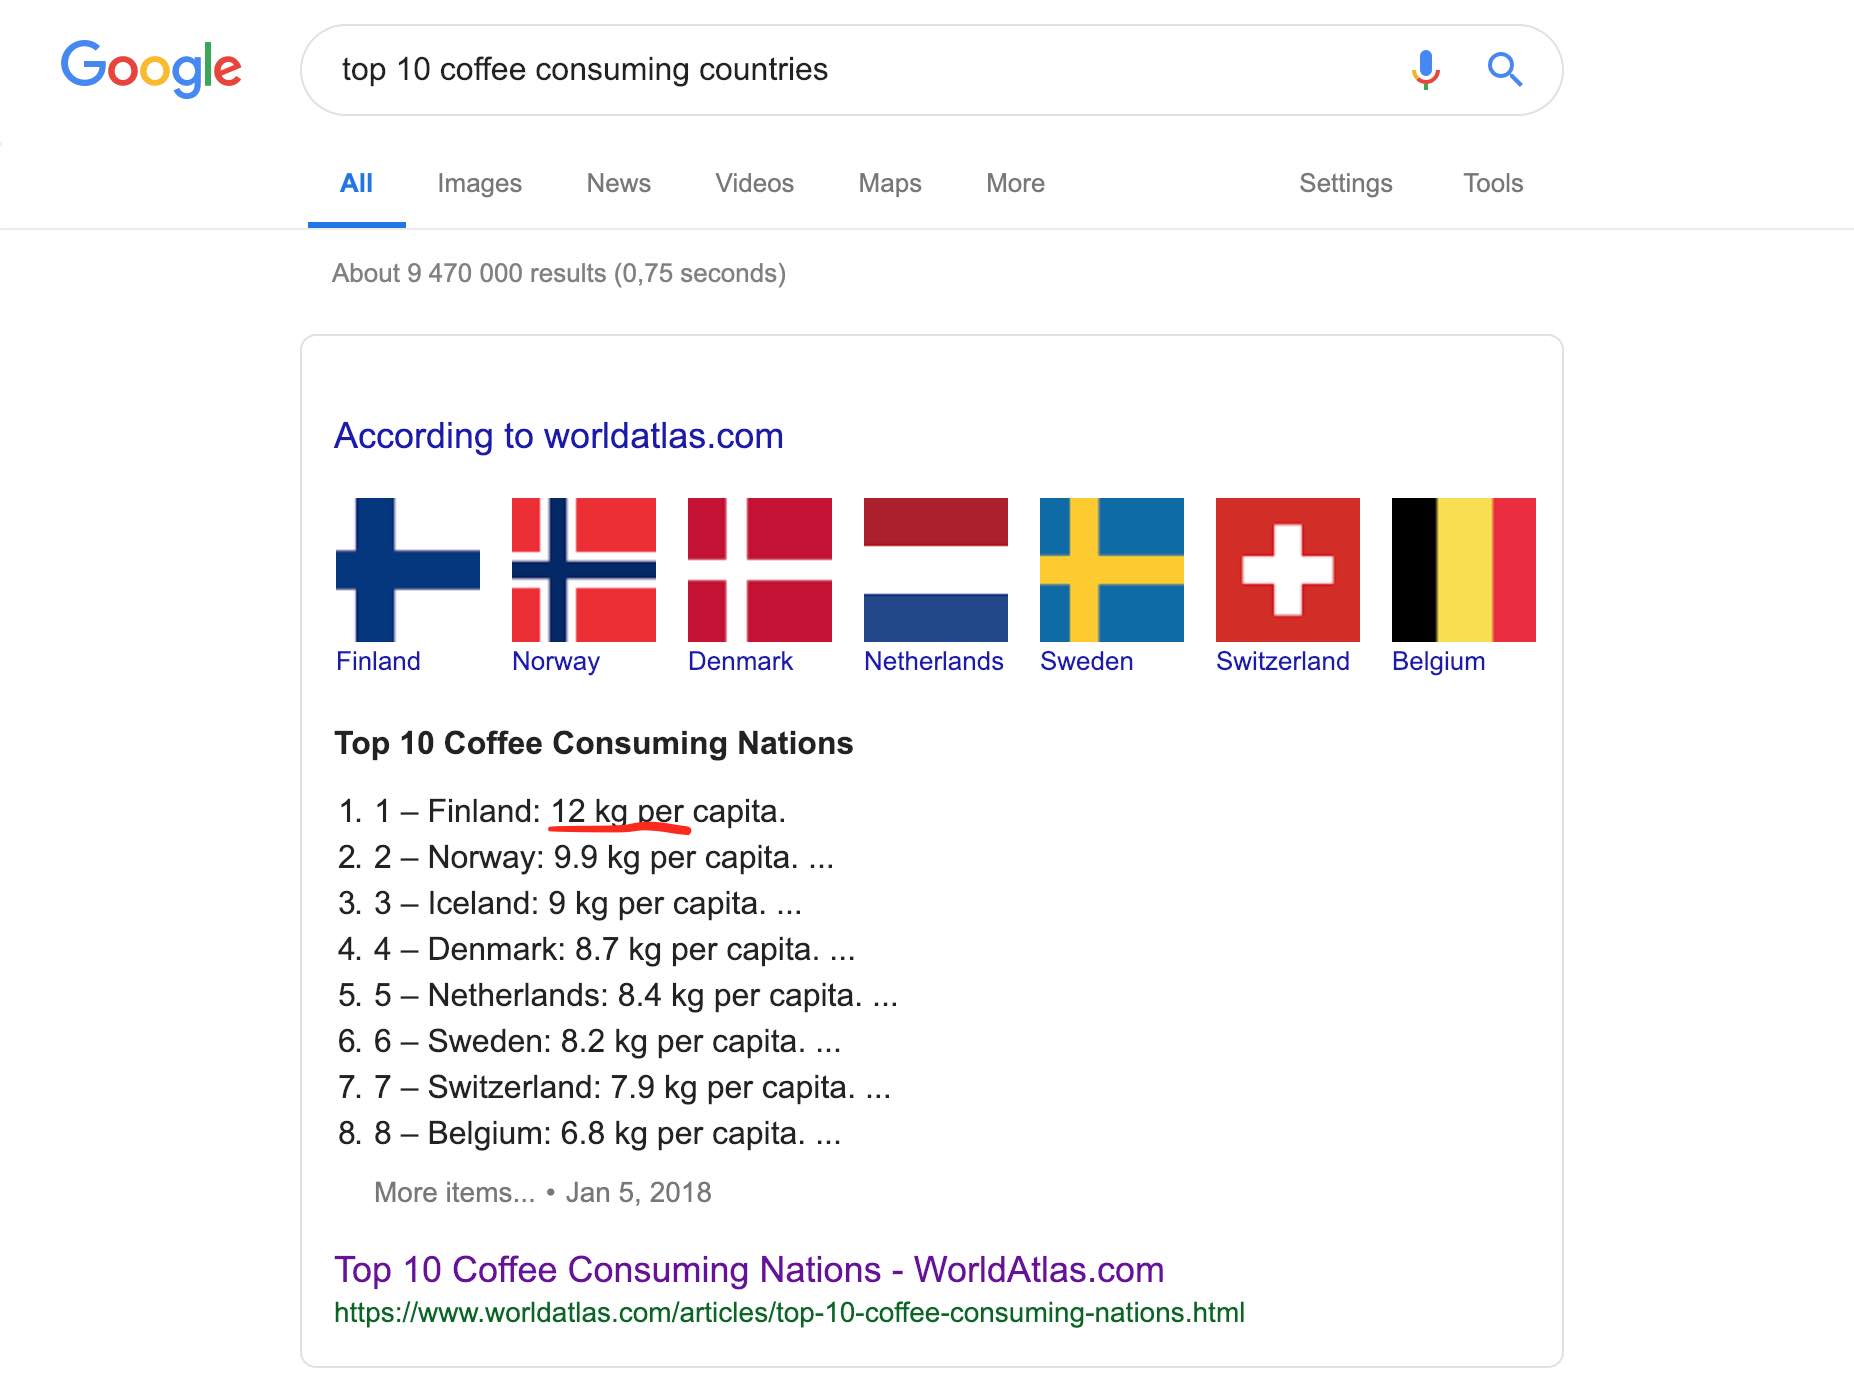The height and width of the screenshot is (1374, 1854).
Task: Go to the Videos tab
Action: coord(754,183)
